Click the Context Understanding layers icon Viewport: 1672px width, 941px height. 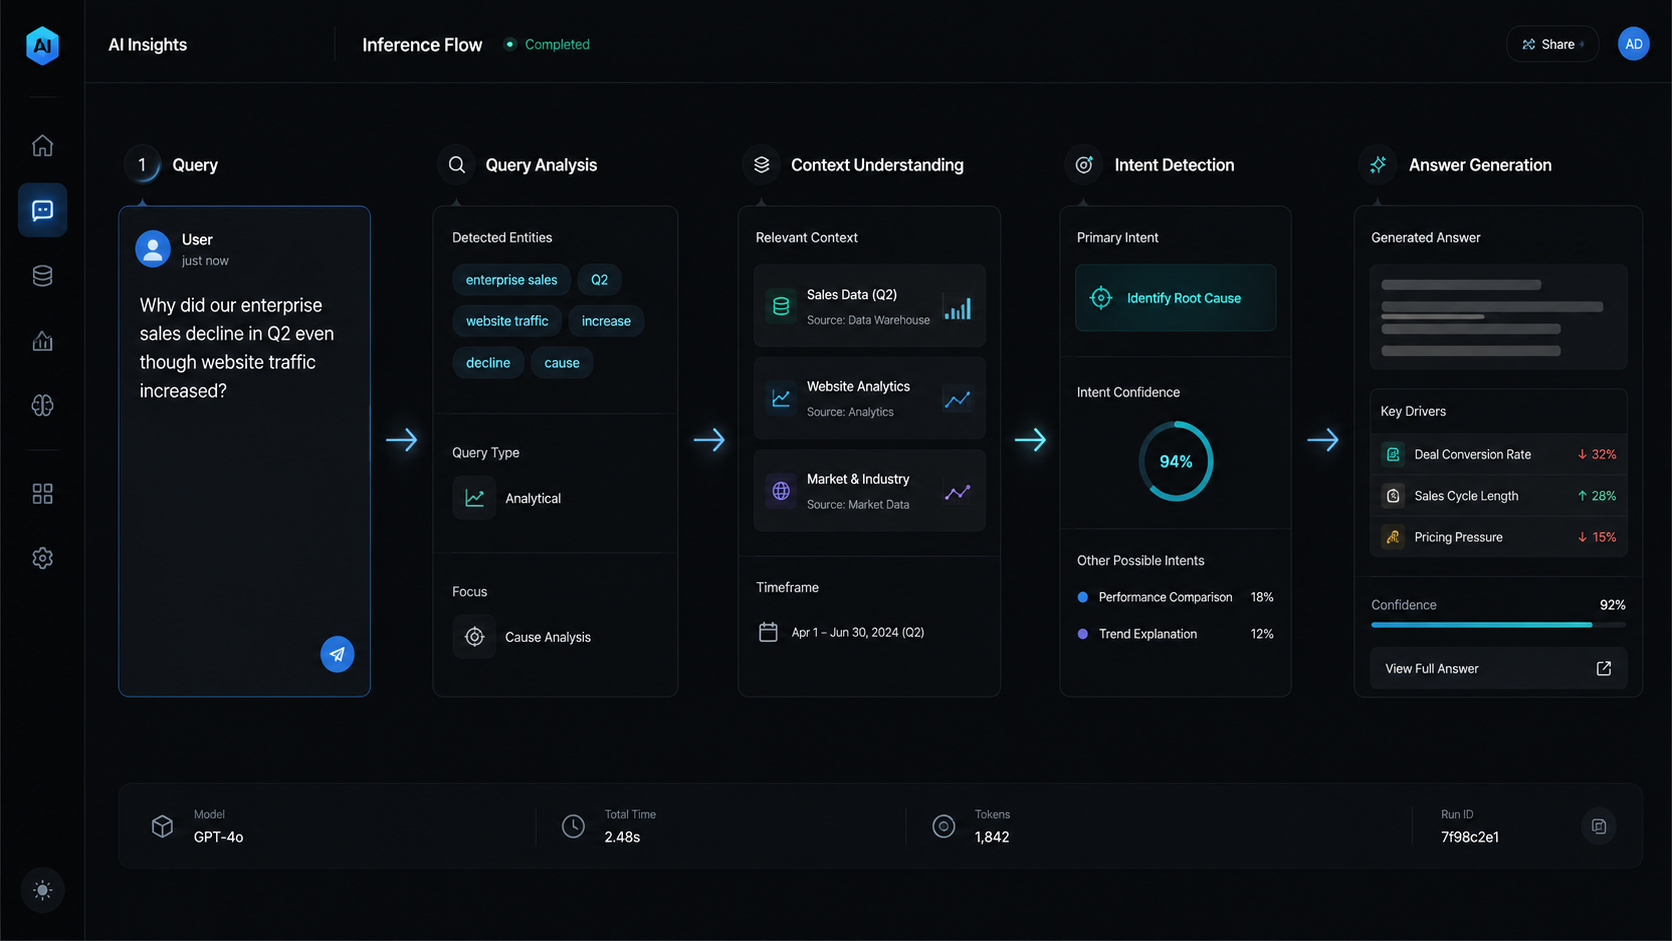(762, 165)
